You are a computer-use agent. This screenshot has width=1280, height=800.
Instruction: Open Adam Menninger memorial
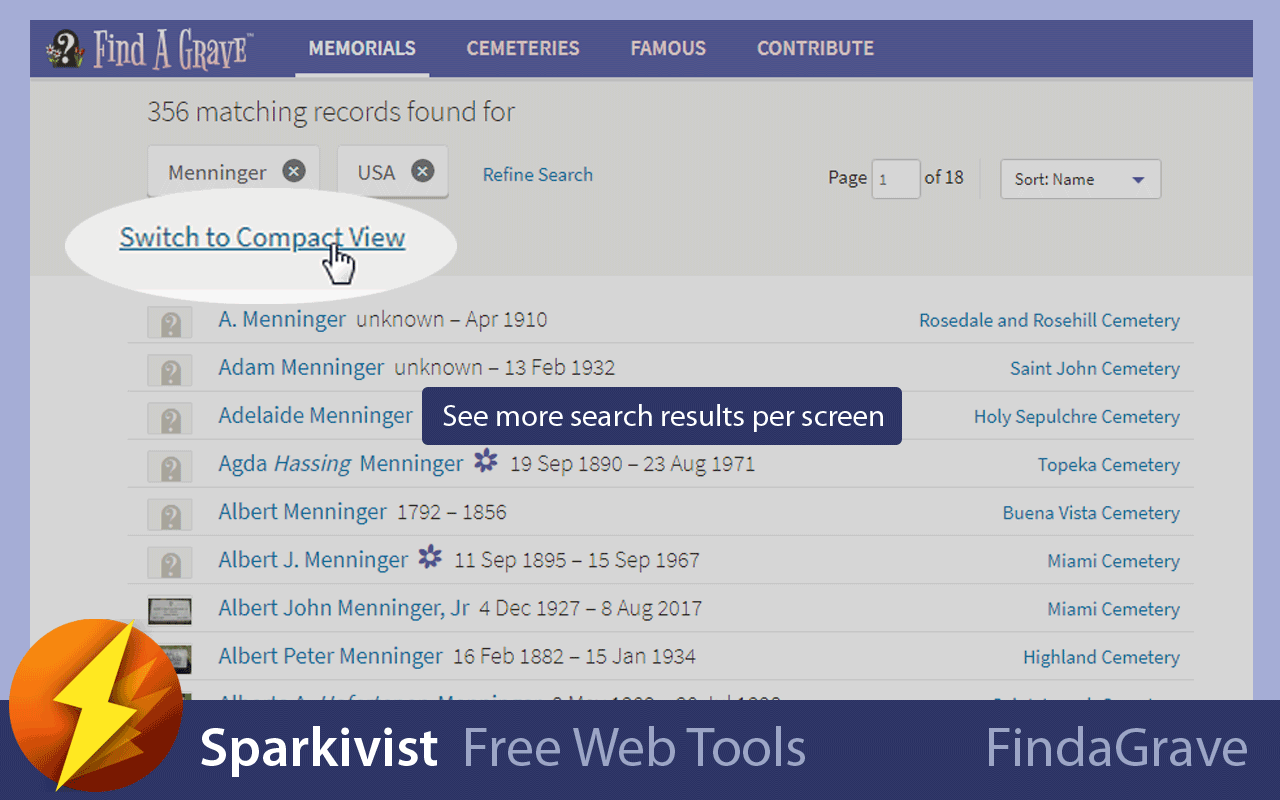coord(301,368)
